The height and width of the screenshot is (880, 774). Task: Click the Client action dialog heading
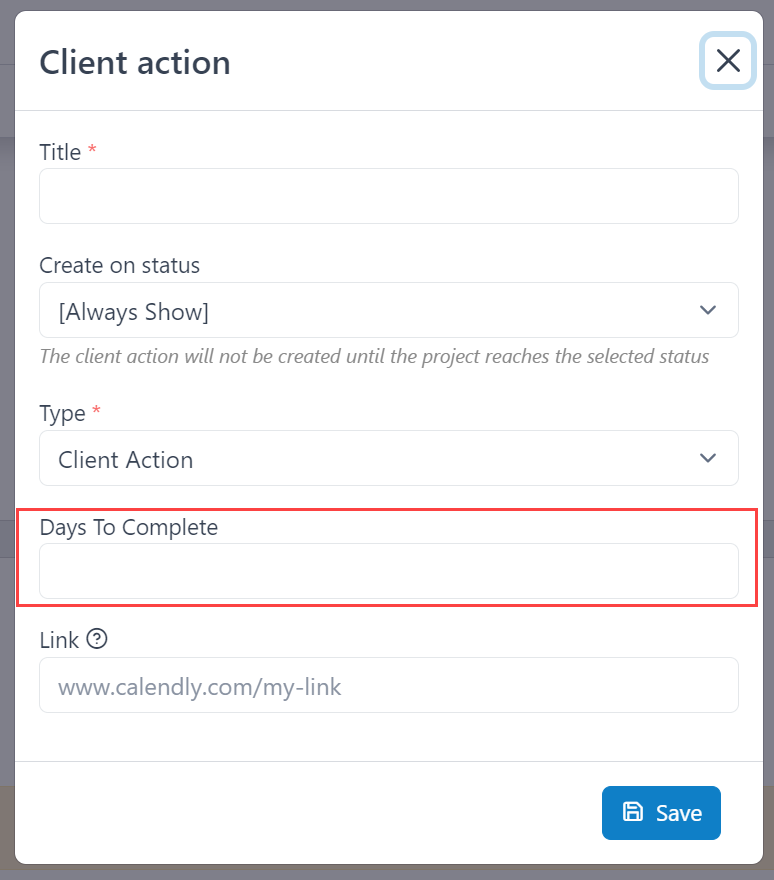(134, 62)
